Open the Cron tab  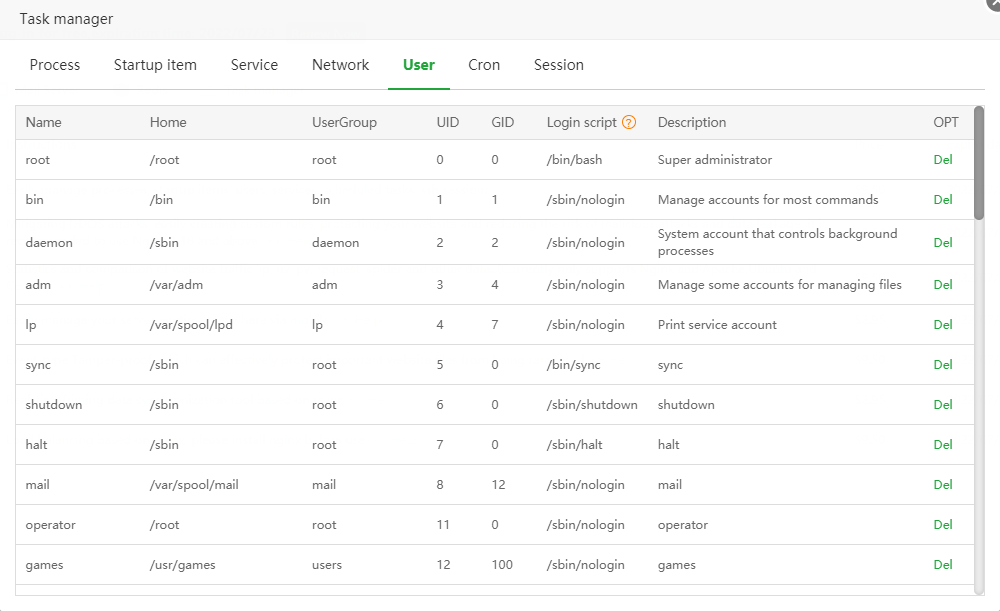point(484,65)
